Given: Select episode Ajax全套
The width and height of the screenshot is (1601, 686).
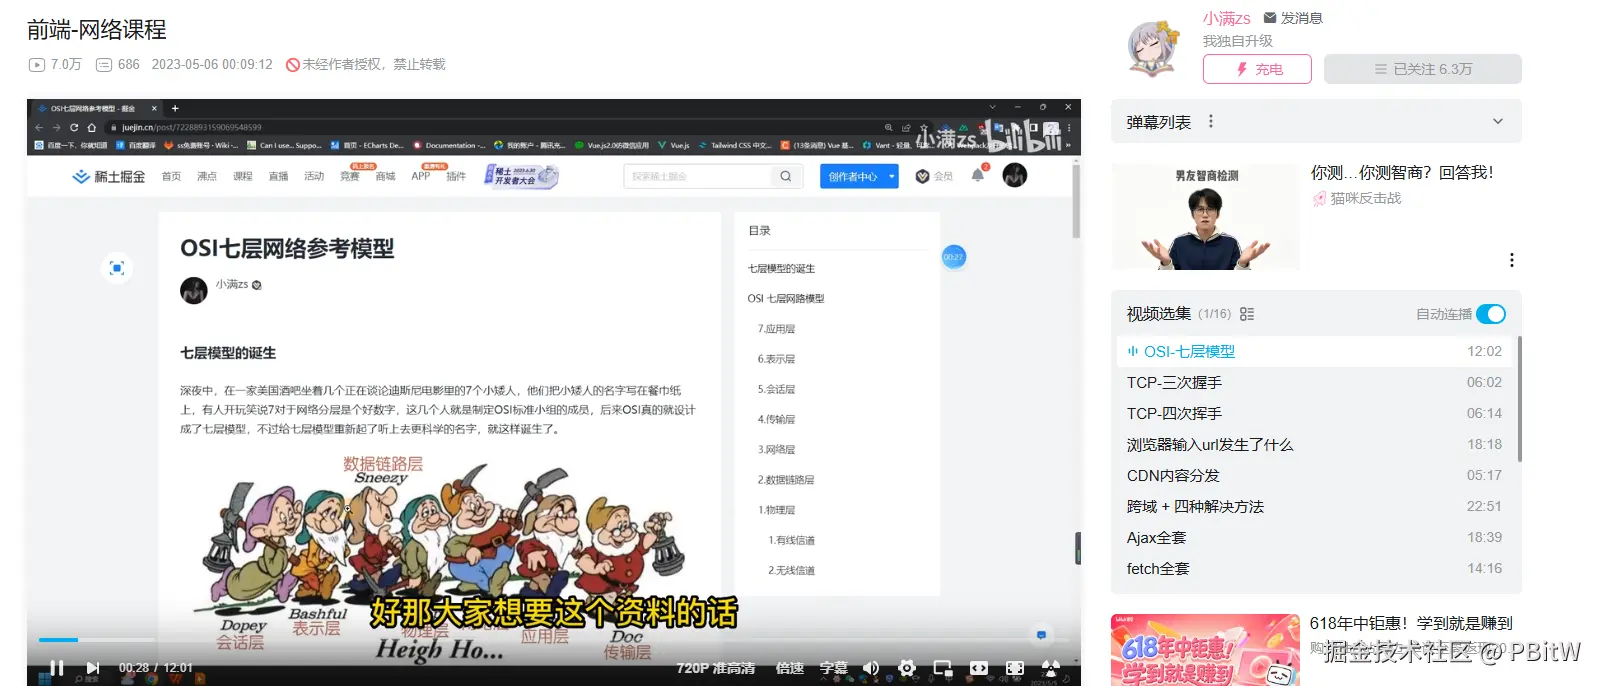Looking at the screenshot, I should pos(1315,537).
